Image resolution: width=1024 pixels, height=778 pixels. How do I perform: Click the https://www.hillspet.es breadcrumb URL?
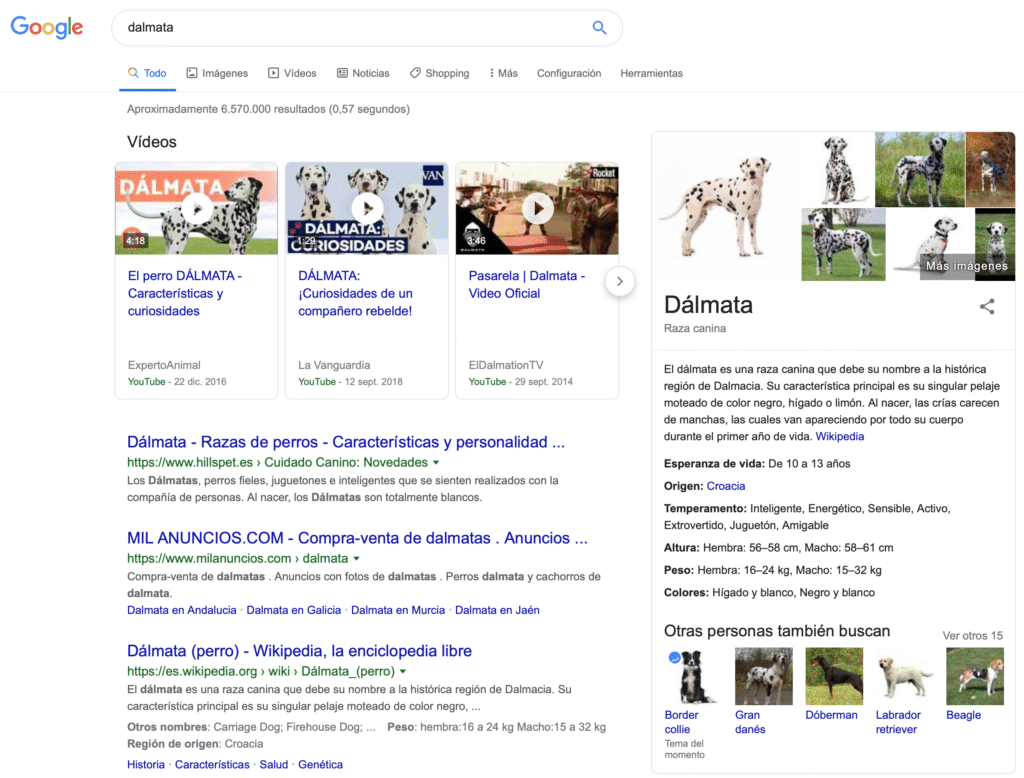278,462
